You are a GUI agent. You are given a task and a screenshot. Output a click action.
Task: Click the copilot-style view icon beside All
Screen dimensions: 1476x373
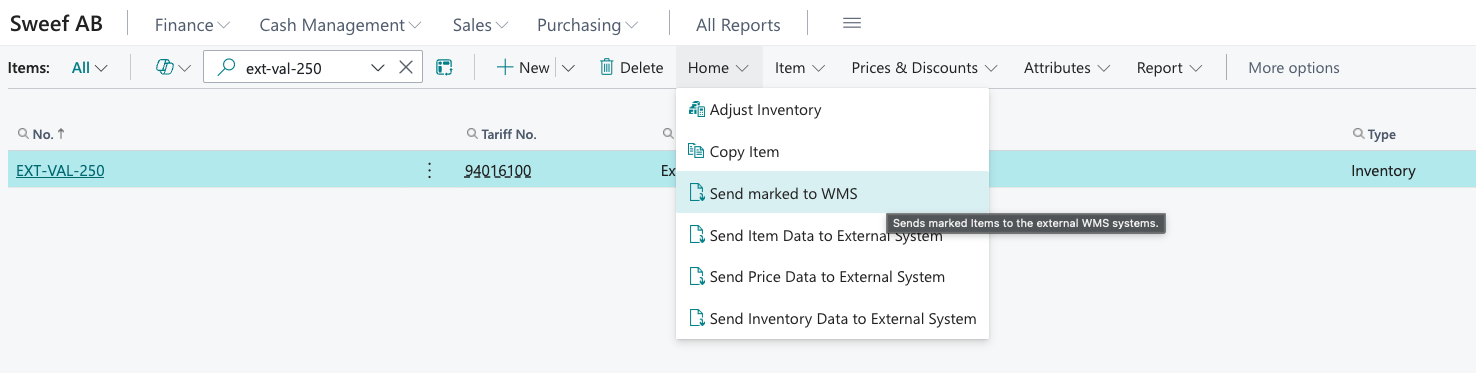pos(166,67)
